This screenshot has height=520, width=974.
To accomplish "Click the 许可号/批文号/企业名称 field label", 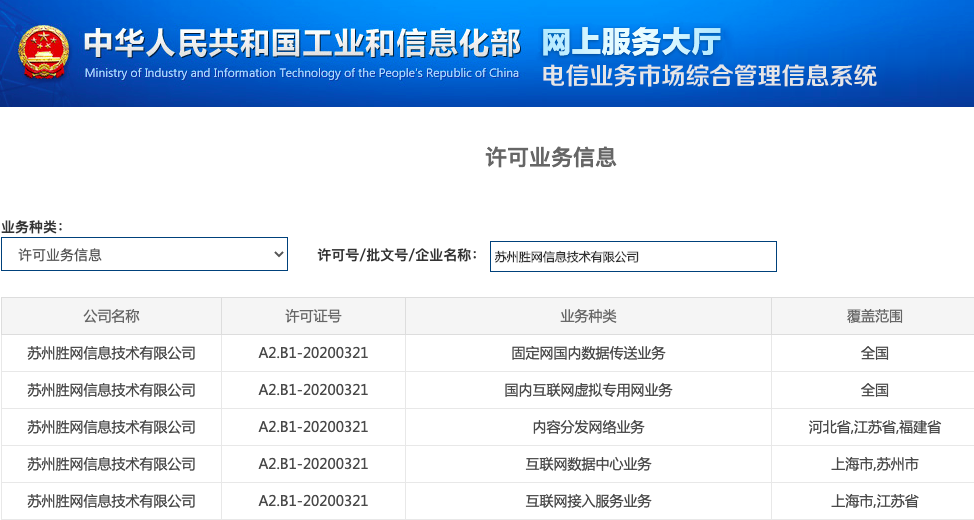I will tap(398, 255).
